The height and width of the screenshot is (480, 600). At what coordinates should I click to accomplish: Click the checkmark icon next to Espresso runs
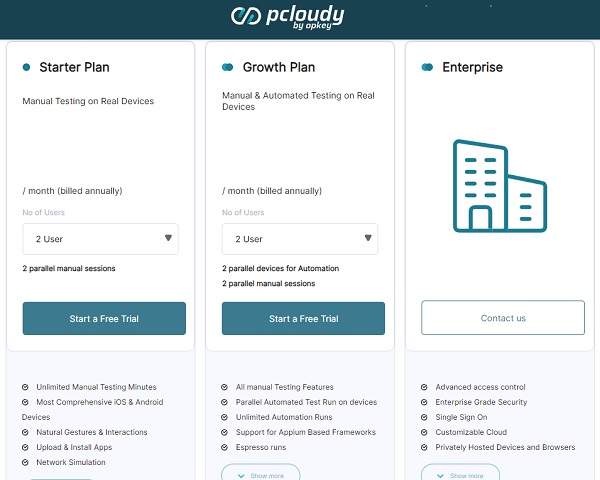tap(225, 447)
